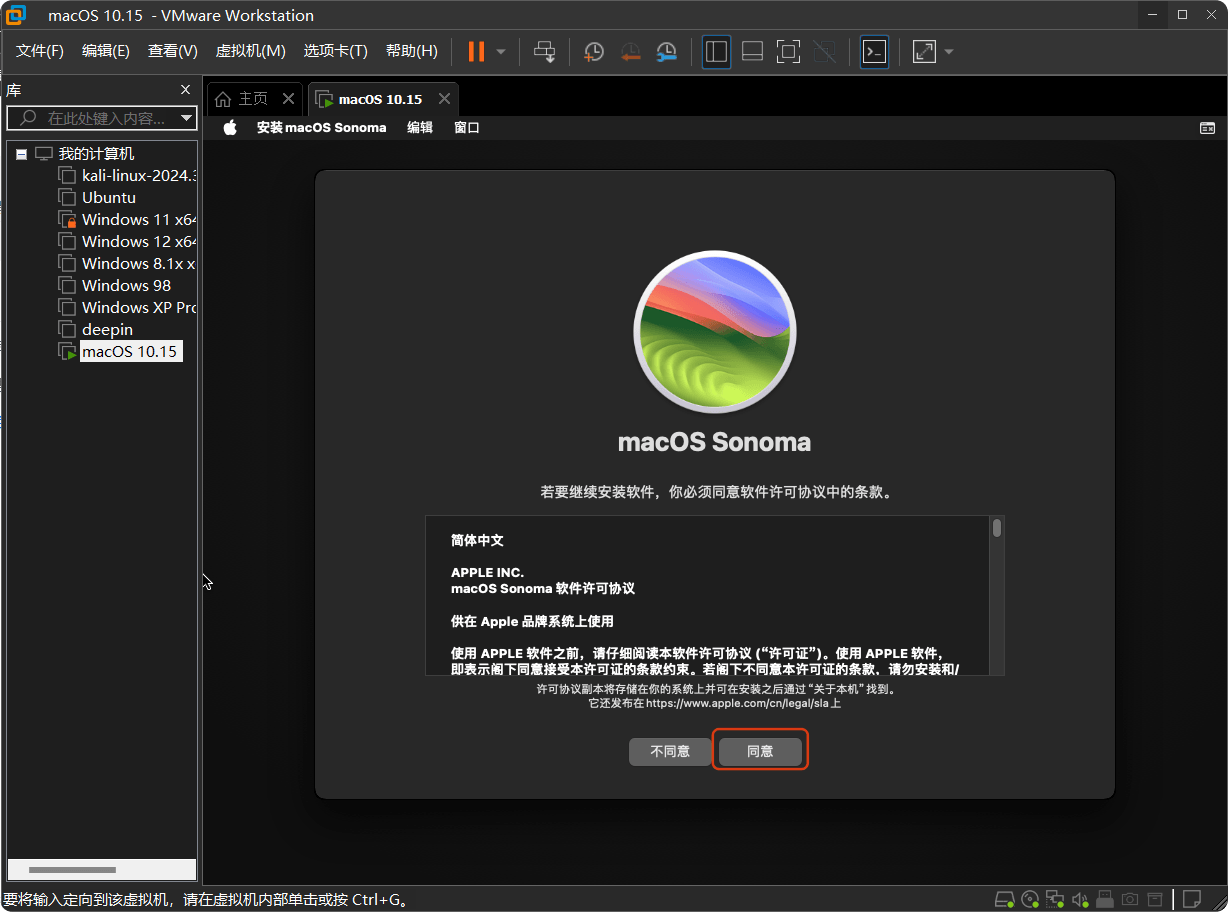
Task: Revert to snapshot with the orange arrow icon
Action: click(631, 51)
